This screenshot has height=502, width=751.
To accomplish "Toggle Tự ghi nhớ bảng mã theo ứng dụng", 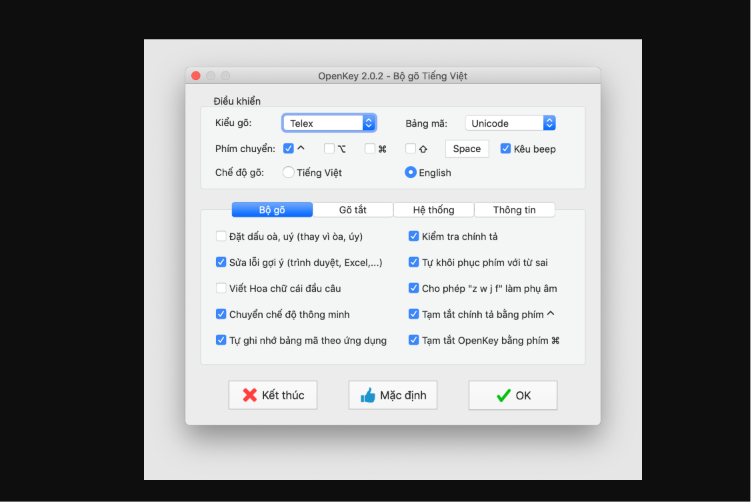I will [221, 340].
